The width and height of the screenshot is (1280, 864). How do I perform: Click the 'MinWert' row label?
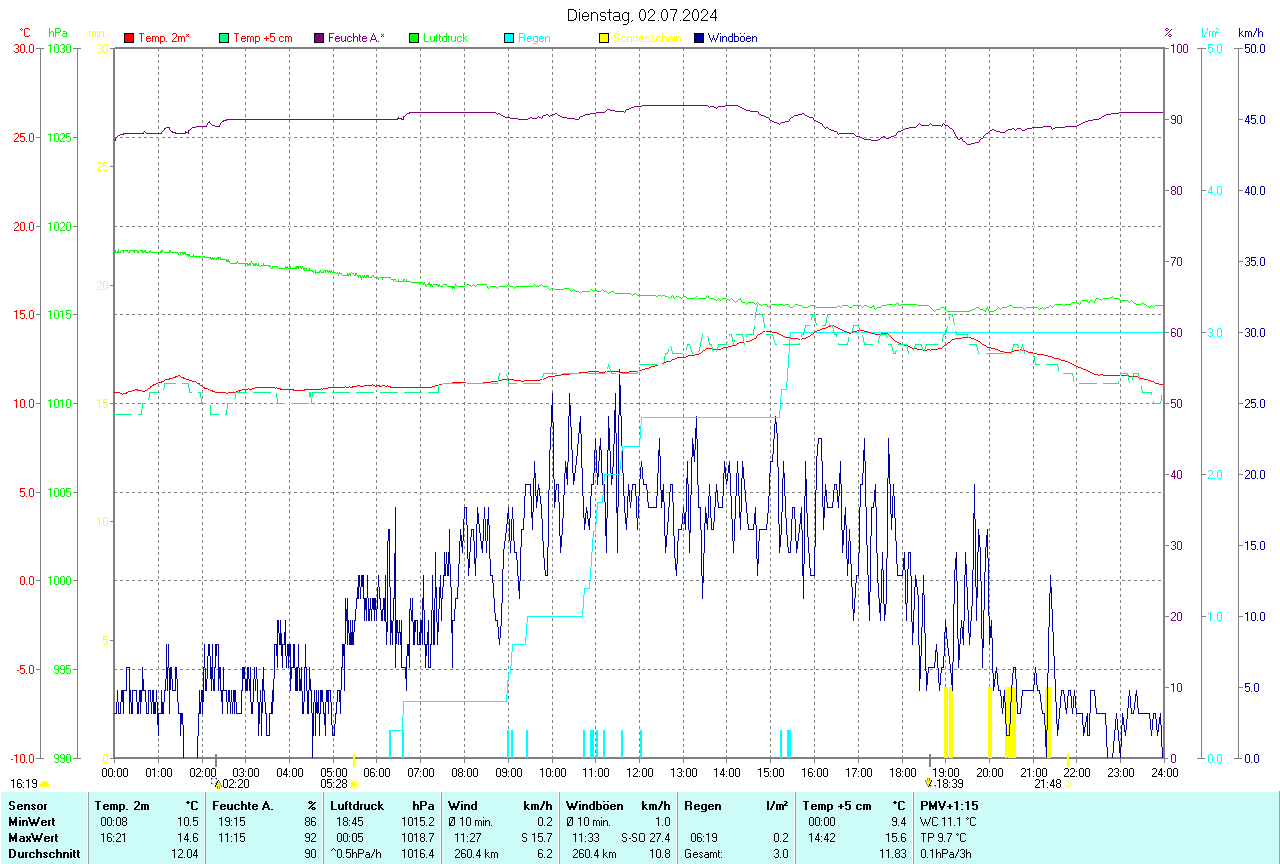click(x=31, y=821)
